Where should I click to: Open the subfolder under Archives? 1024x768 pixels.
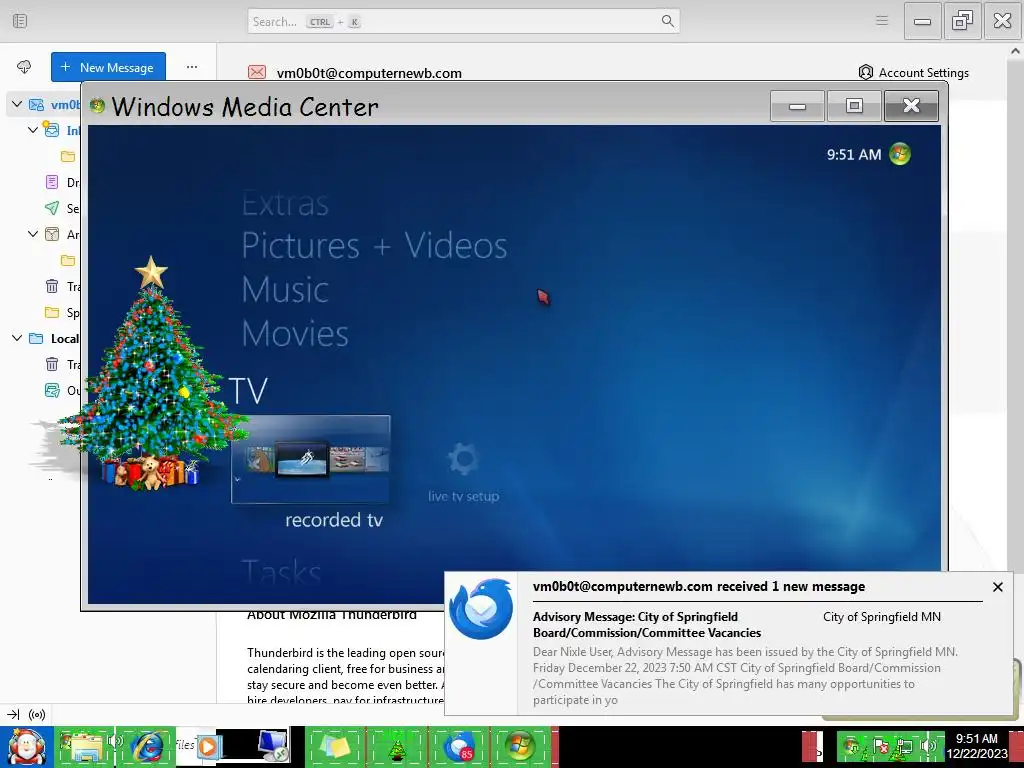tap(68, 260)
